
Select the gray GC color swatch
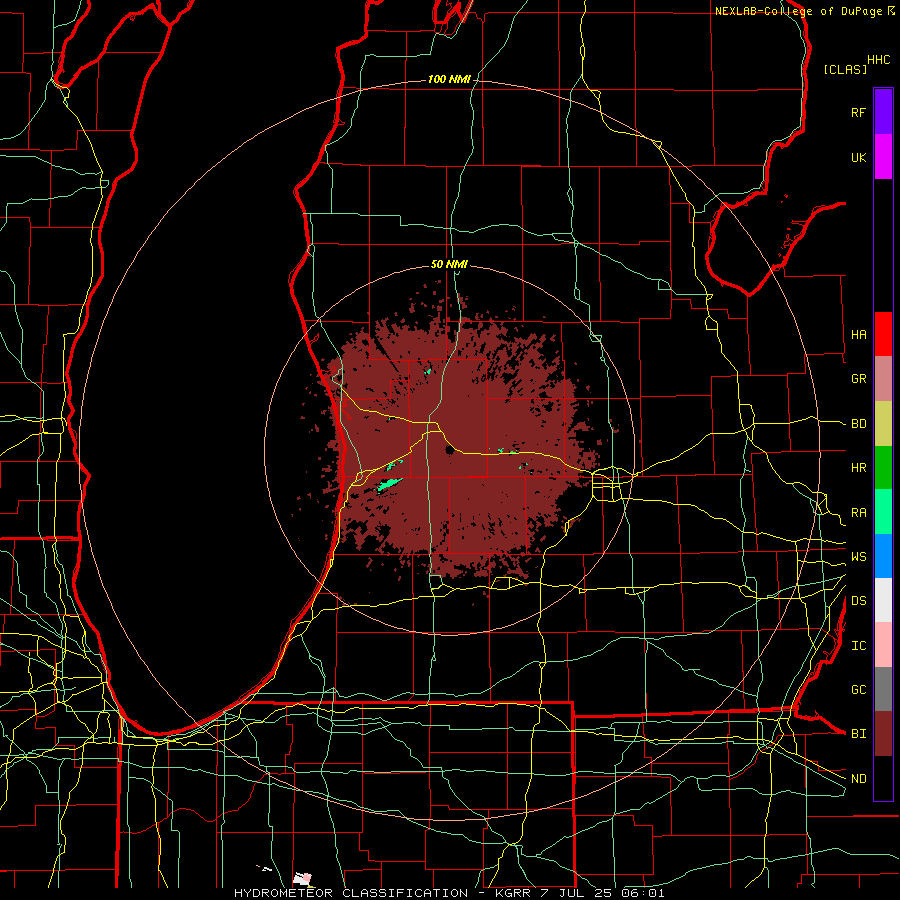[883, 689]
